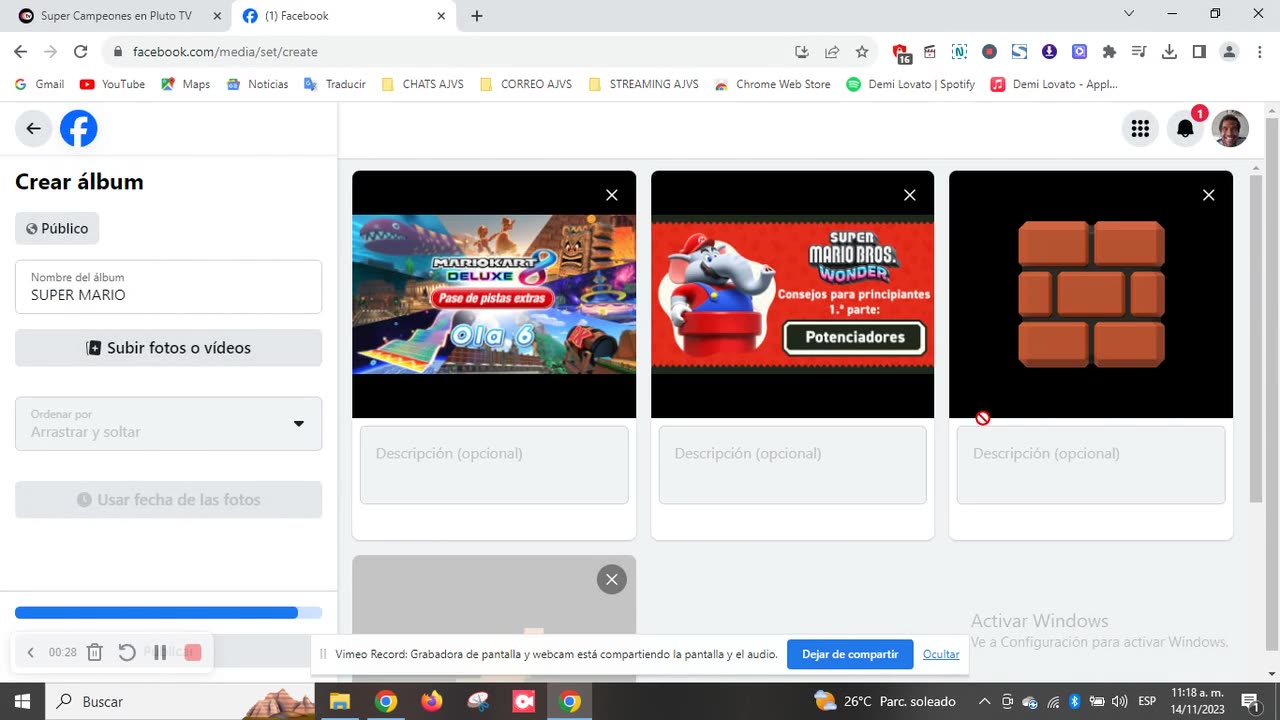Image resolution: width=1280 pixels, height=720 pixels.
Task: Restart the recording with the circular arrow
Action: (x=127, y=652)
